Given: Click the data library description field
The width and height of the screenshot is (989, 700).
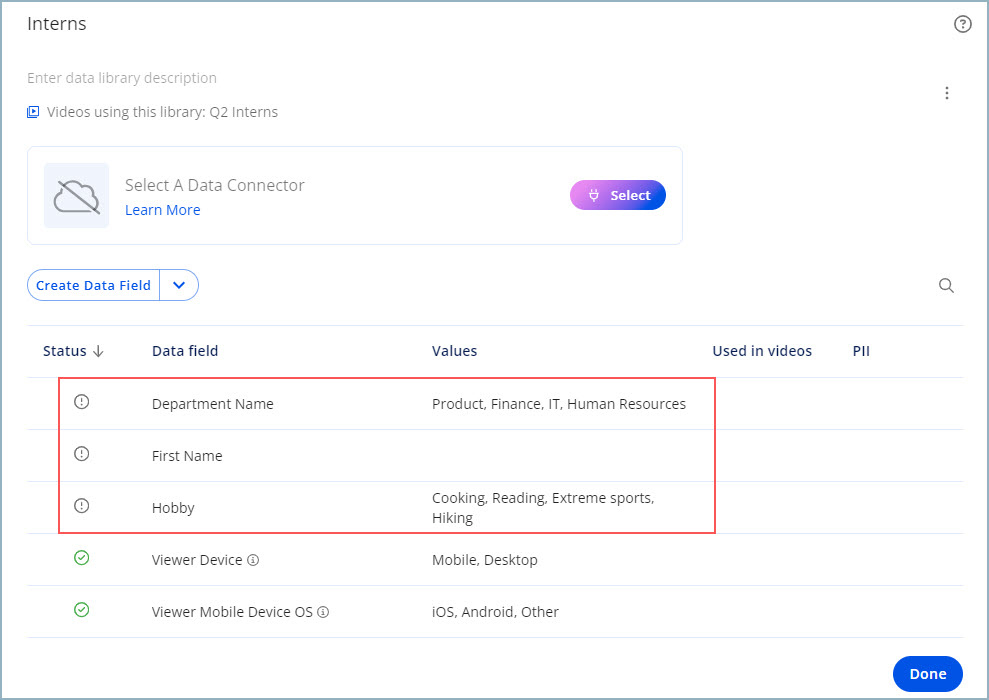Looking at the screenshot, I should click(x=122, y=78).
